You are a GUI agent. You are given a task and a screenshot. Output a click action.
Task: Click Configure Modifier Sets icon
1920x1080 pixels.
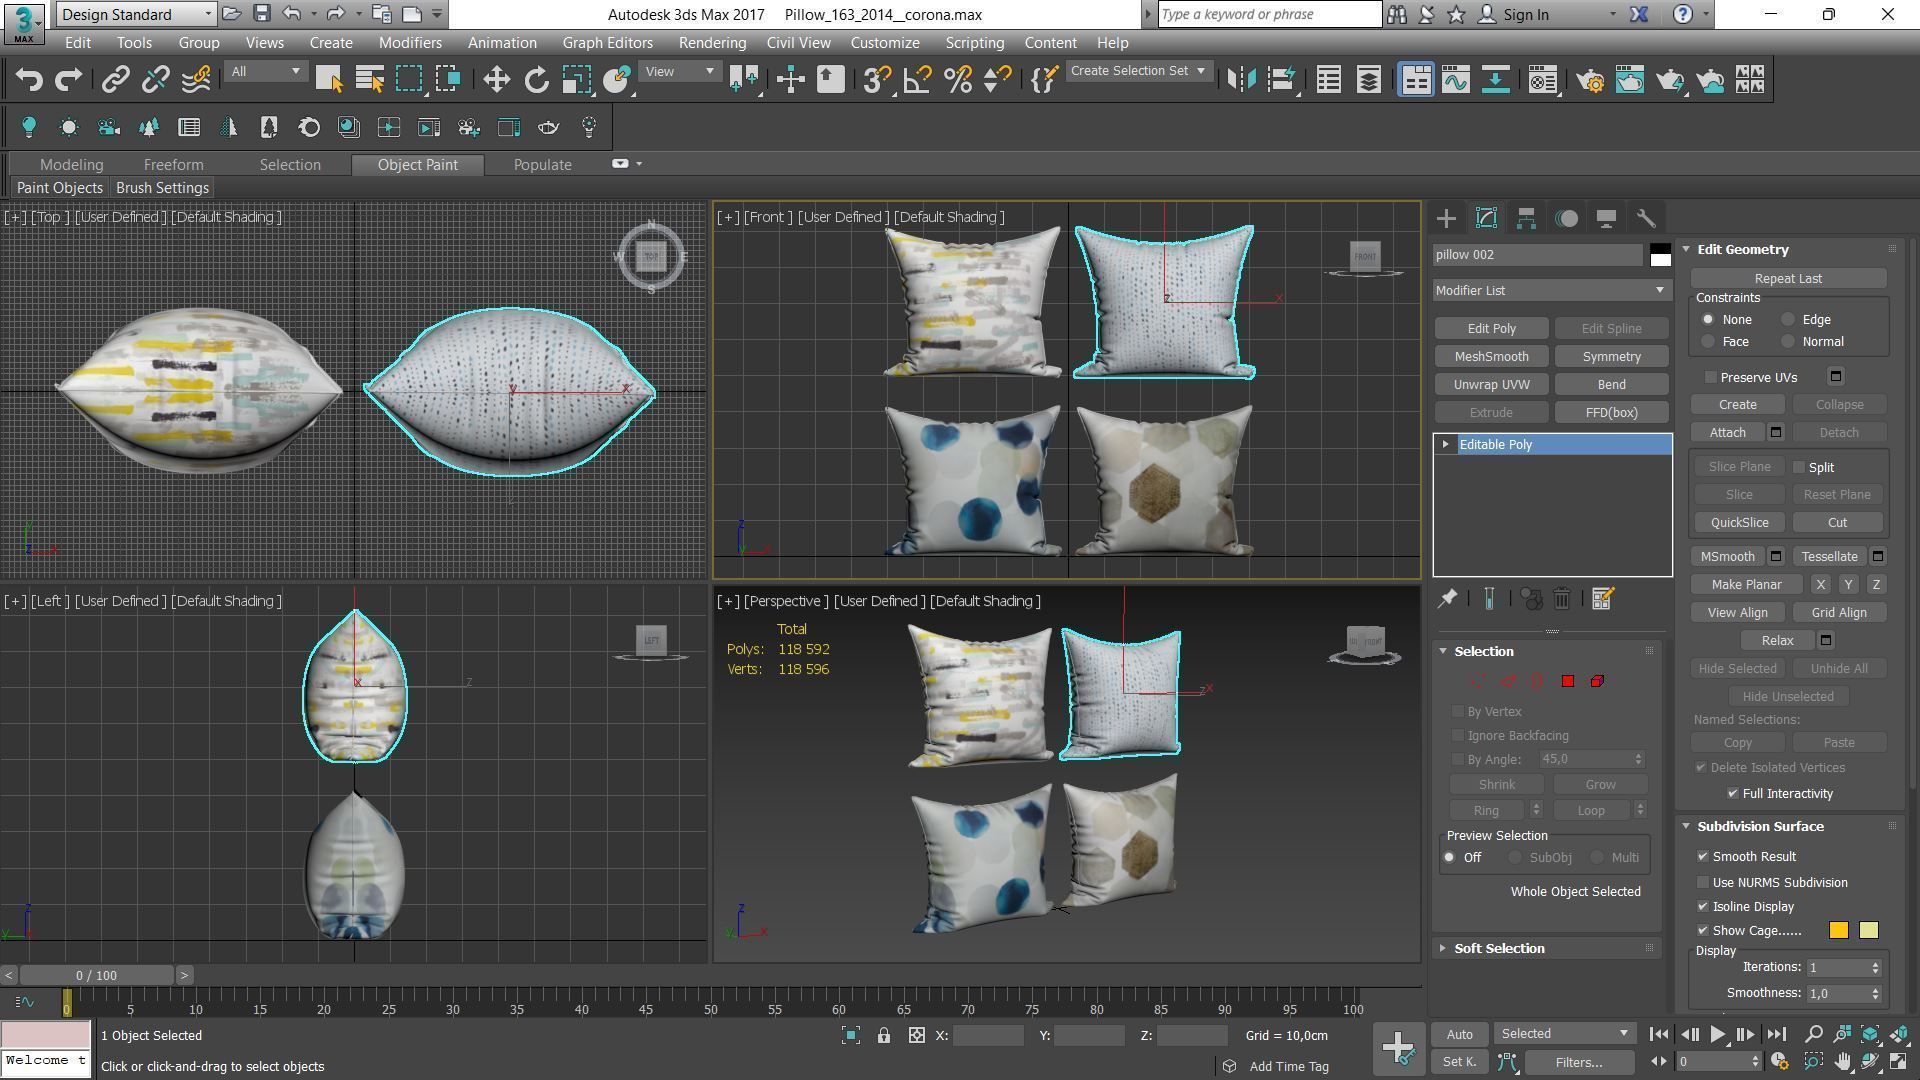pos(1602,599)
